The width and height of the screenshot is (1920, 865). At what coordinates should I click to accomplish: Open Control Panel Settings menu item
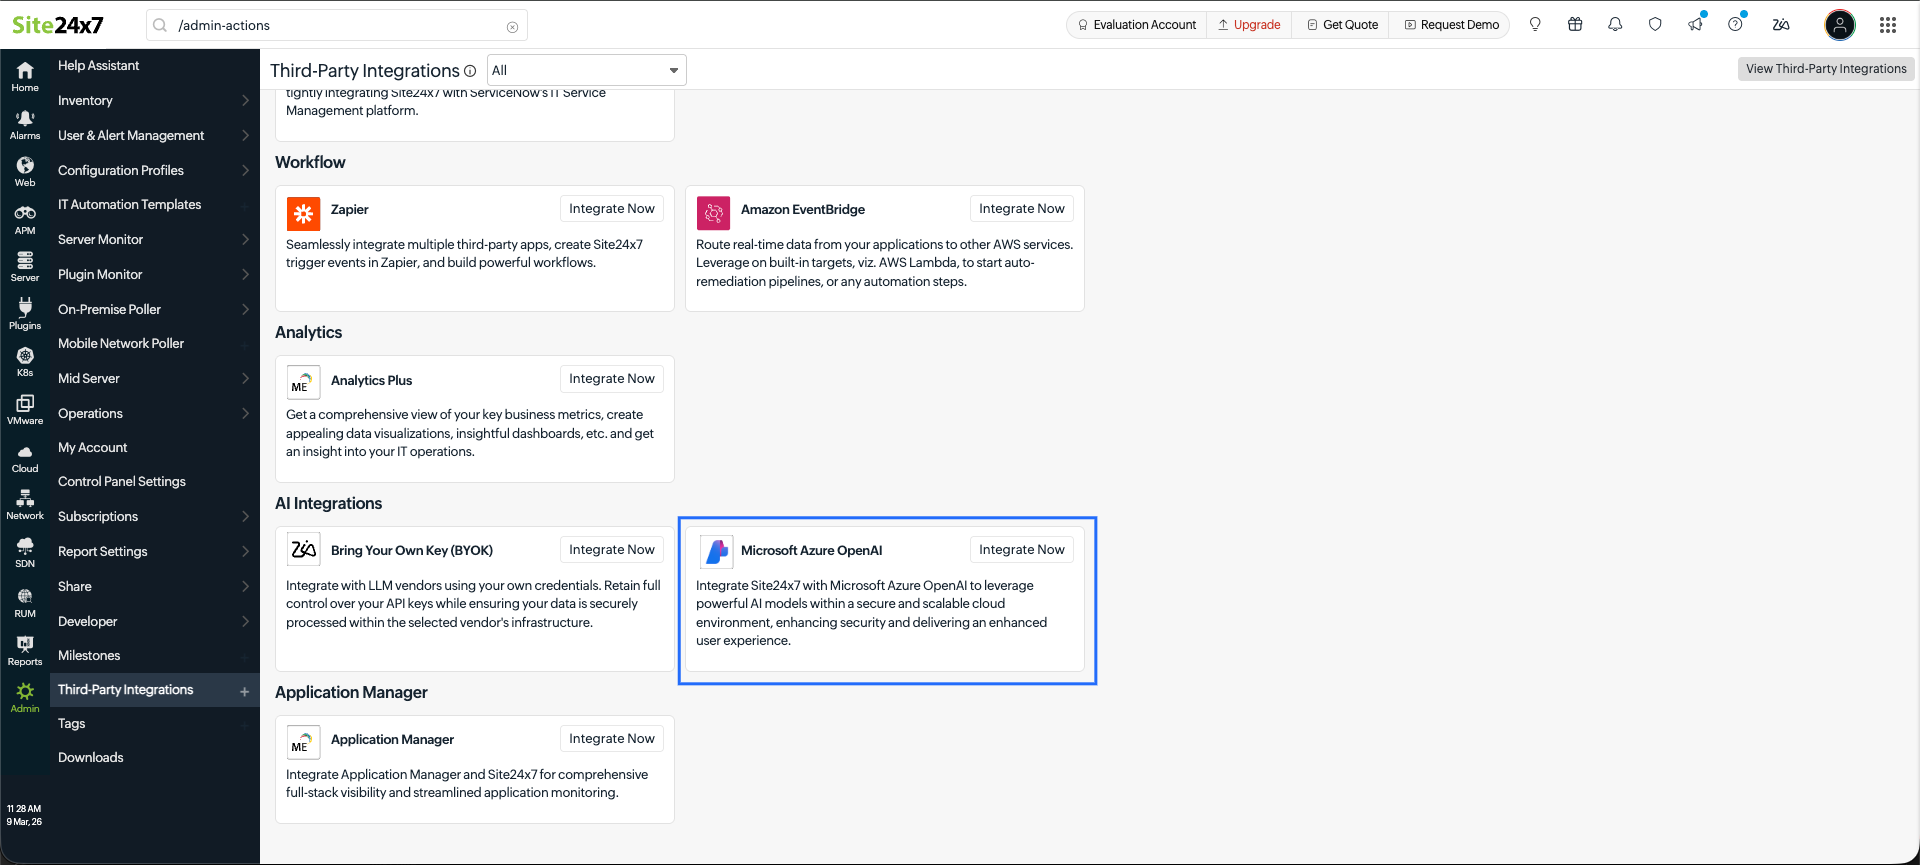[155, 481]
